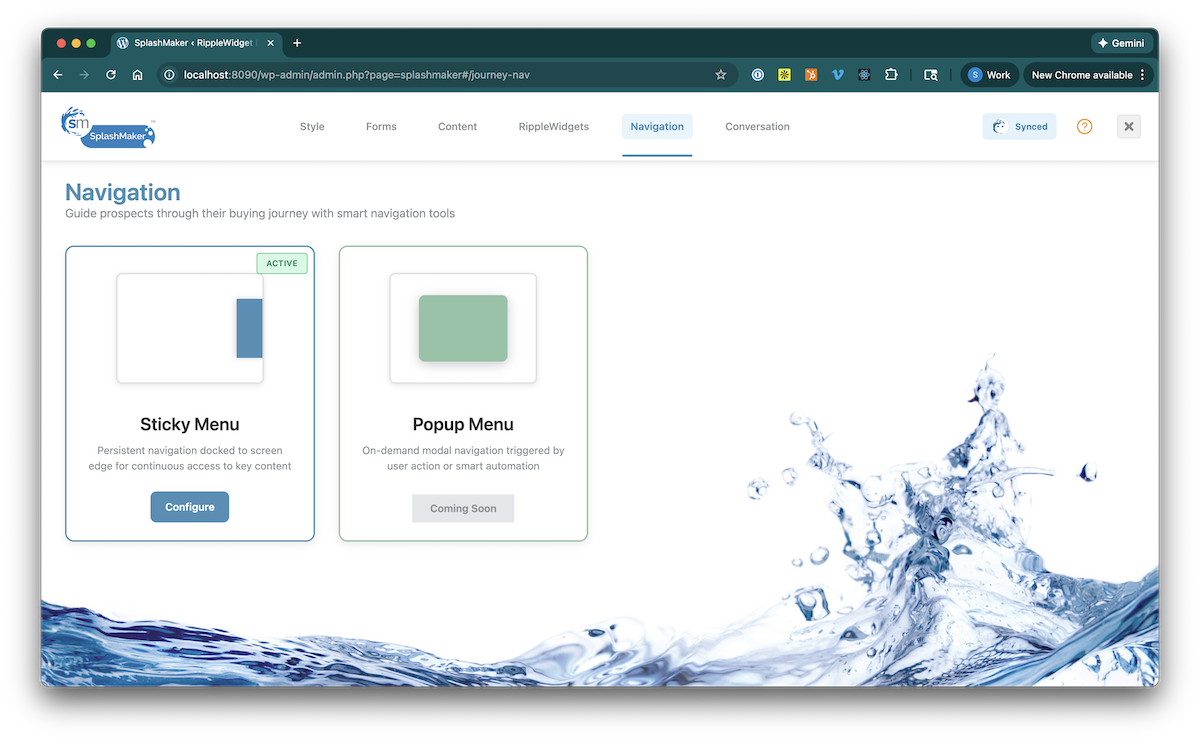The height and width of the screenshot is (741, 1200).
Task: Open the Work profile menu
Action: click(x=989, y=75)
